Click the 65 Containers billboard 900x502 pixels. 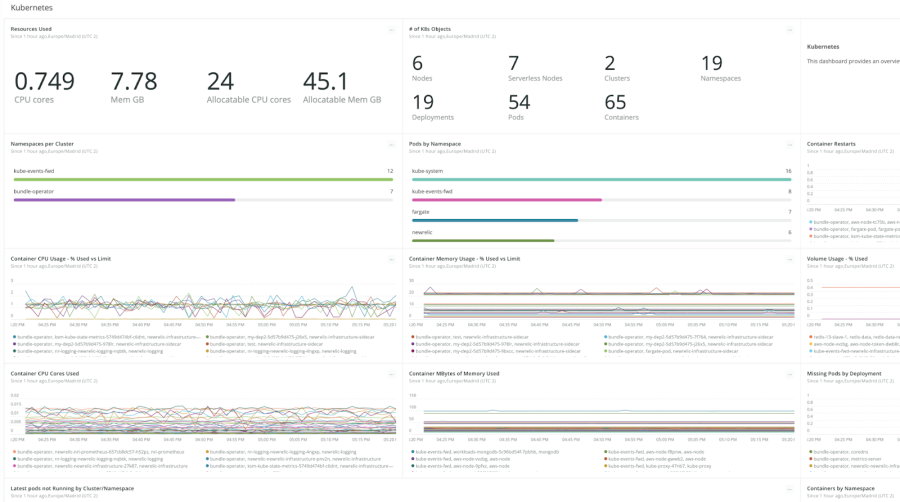[621, 107]
